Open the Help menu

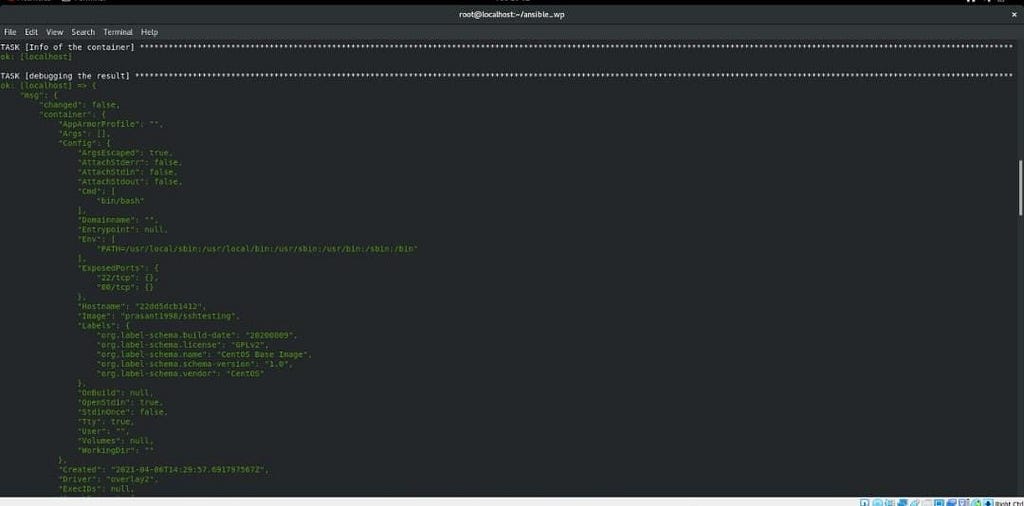click(150, 32)
